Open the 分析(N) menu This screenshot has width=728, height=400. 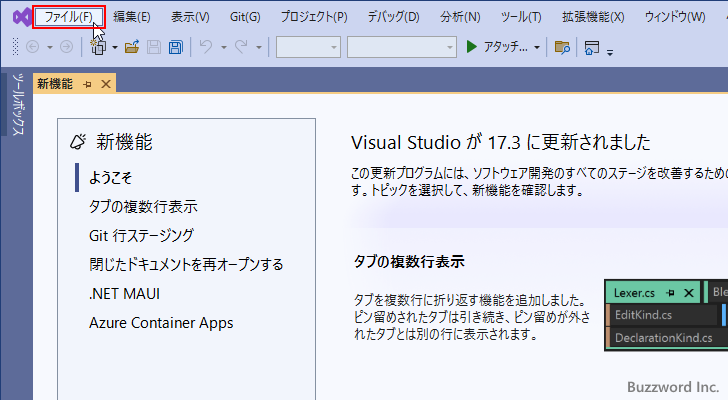[x=460, y=17]
